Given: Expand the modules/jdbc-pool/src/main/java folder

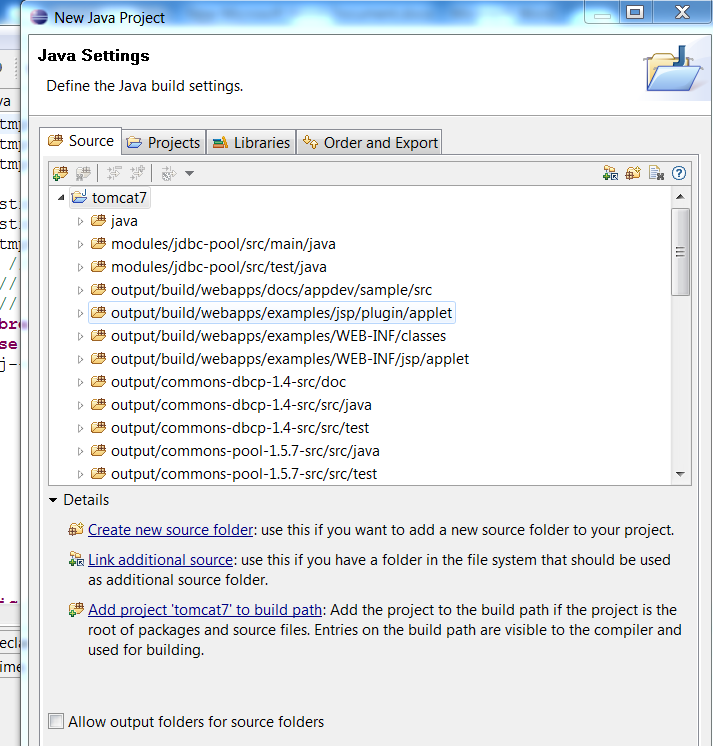Looking at the screenshot, I should coord(81,244).
